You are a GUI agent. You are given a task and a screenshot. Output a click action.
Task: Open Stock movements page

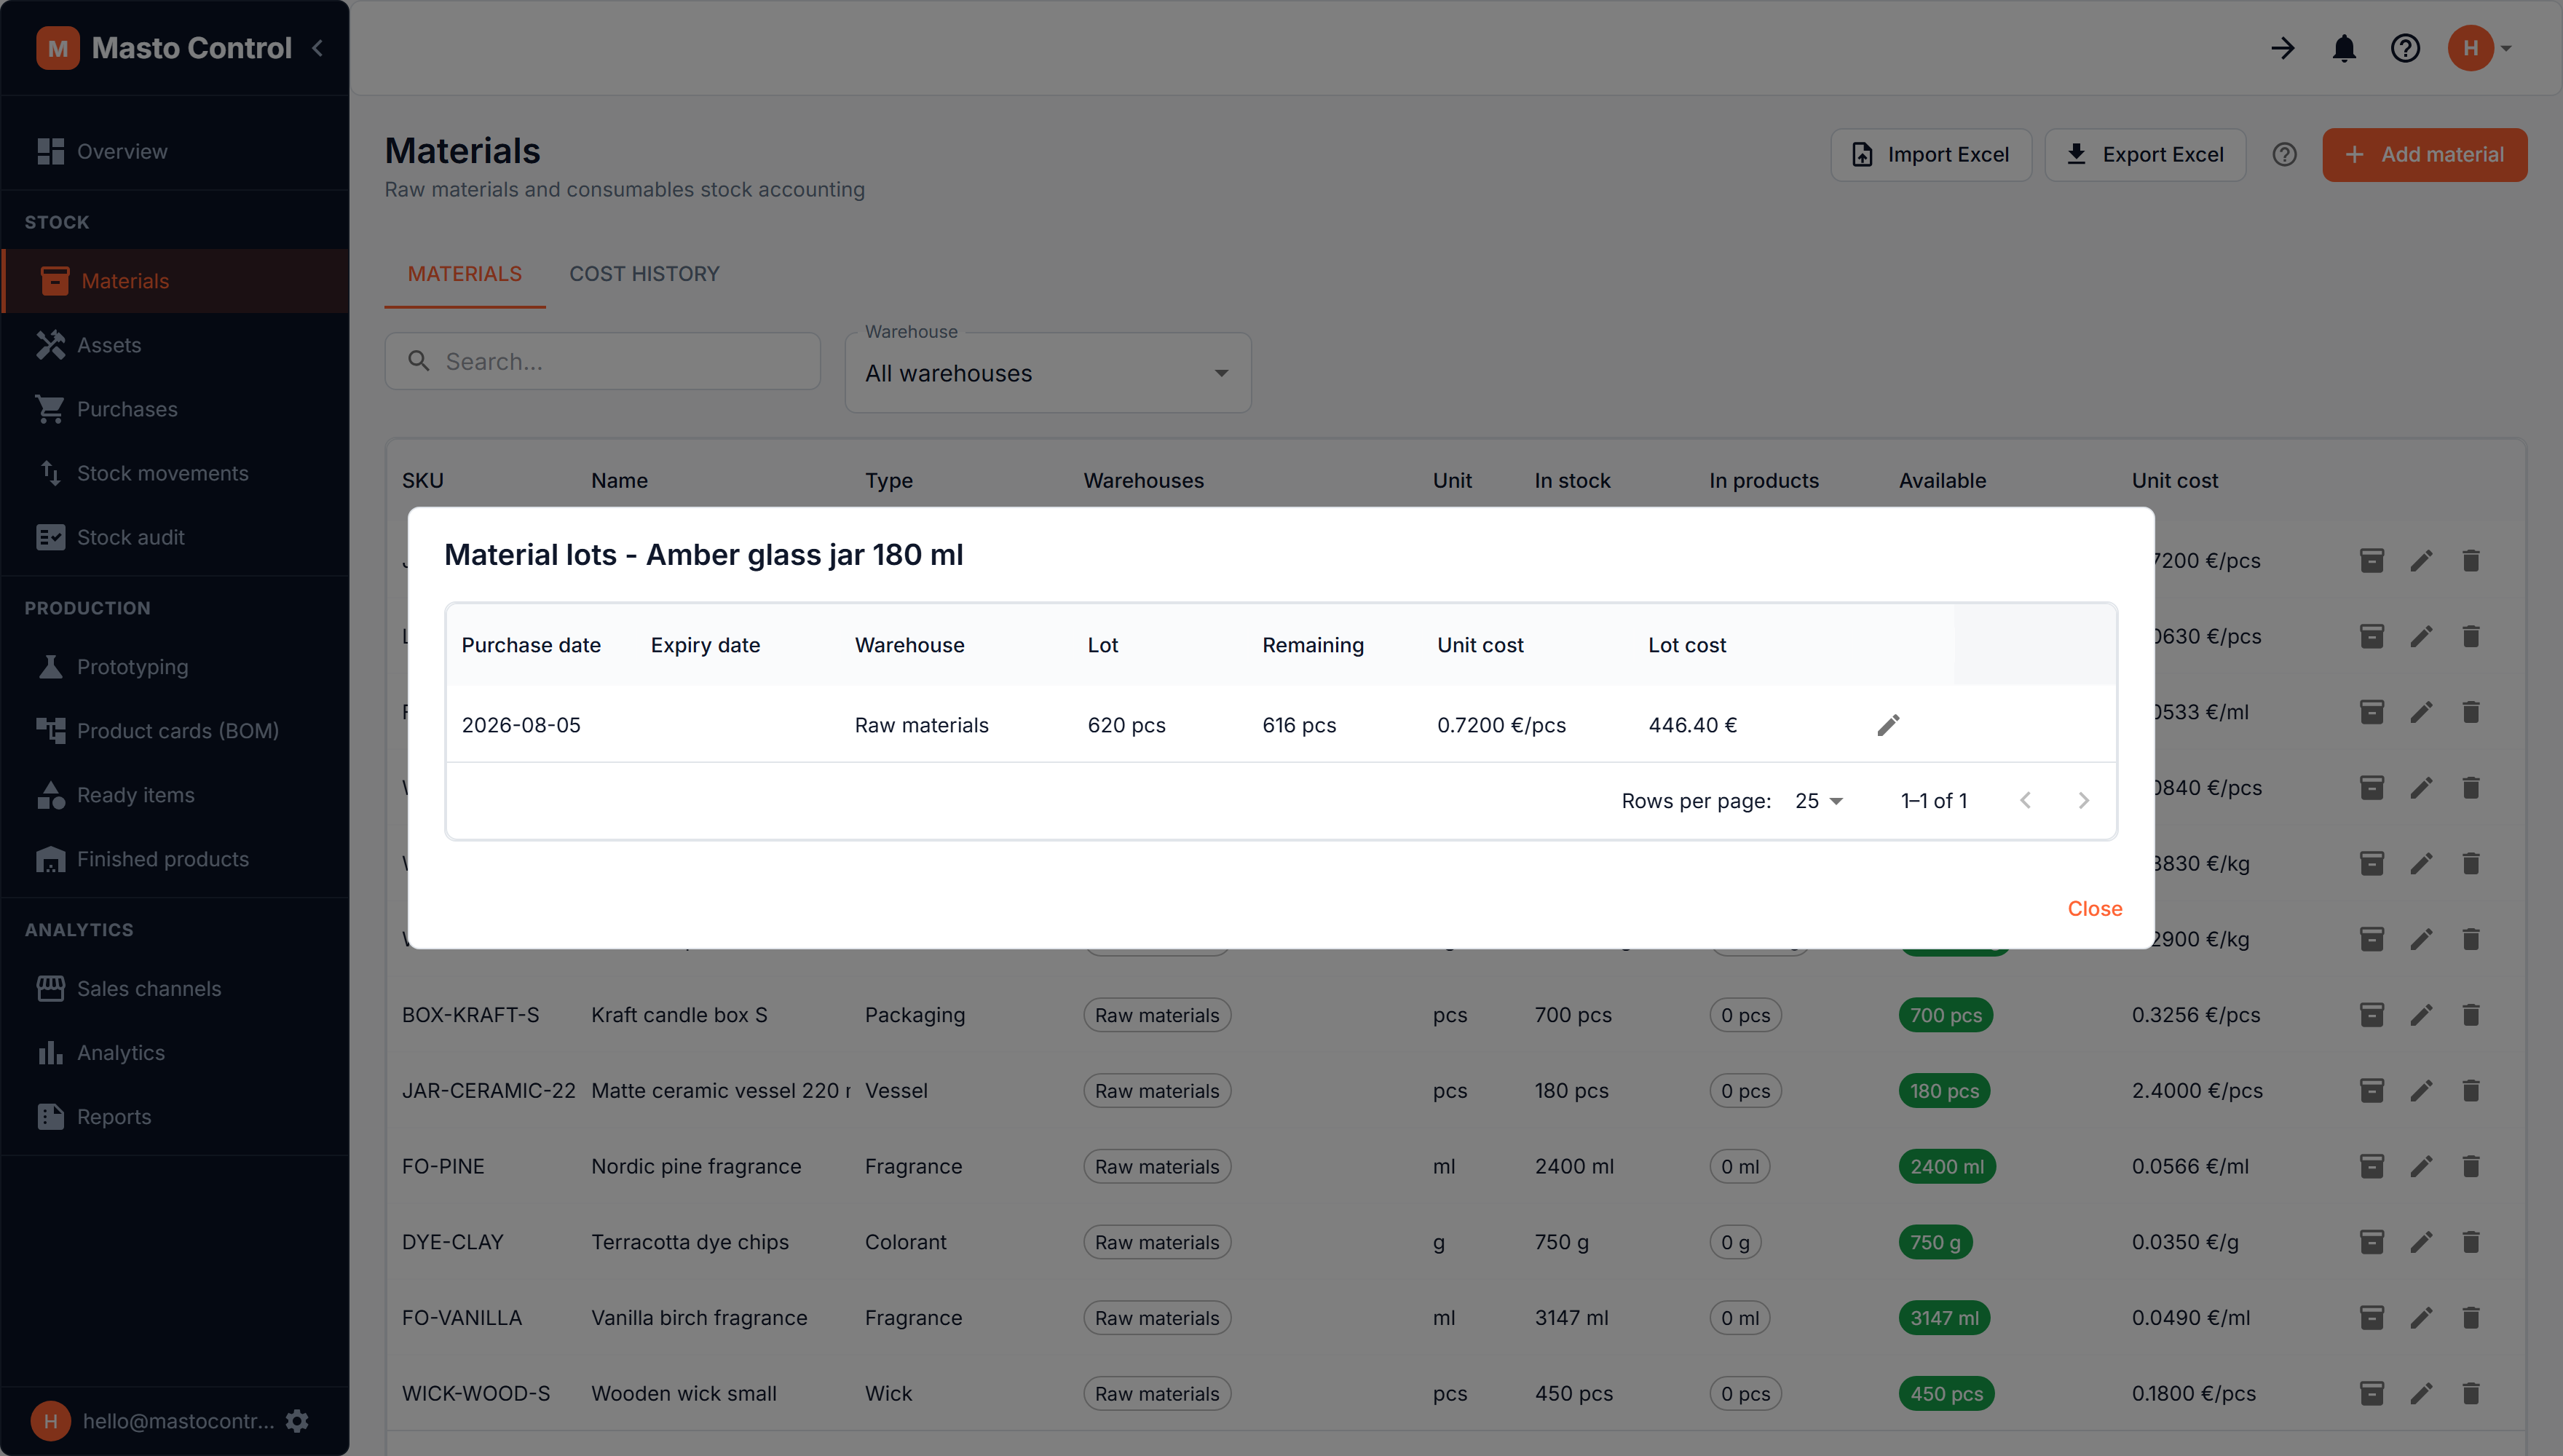[x=175, y=473]
